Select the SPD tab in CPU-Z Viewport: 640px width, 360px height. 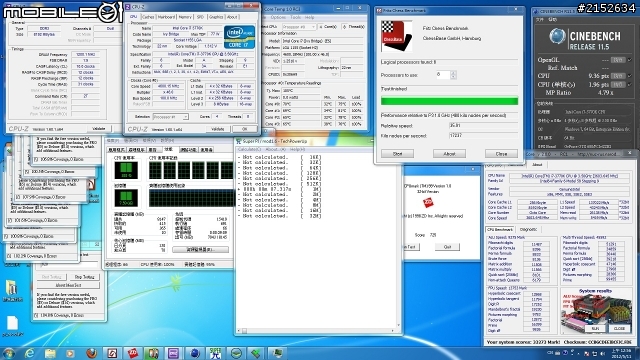click(x=200, y=17)
